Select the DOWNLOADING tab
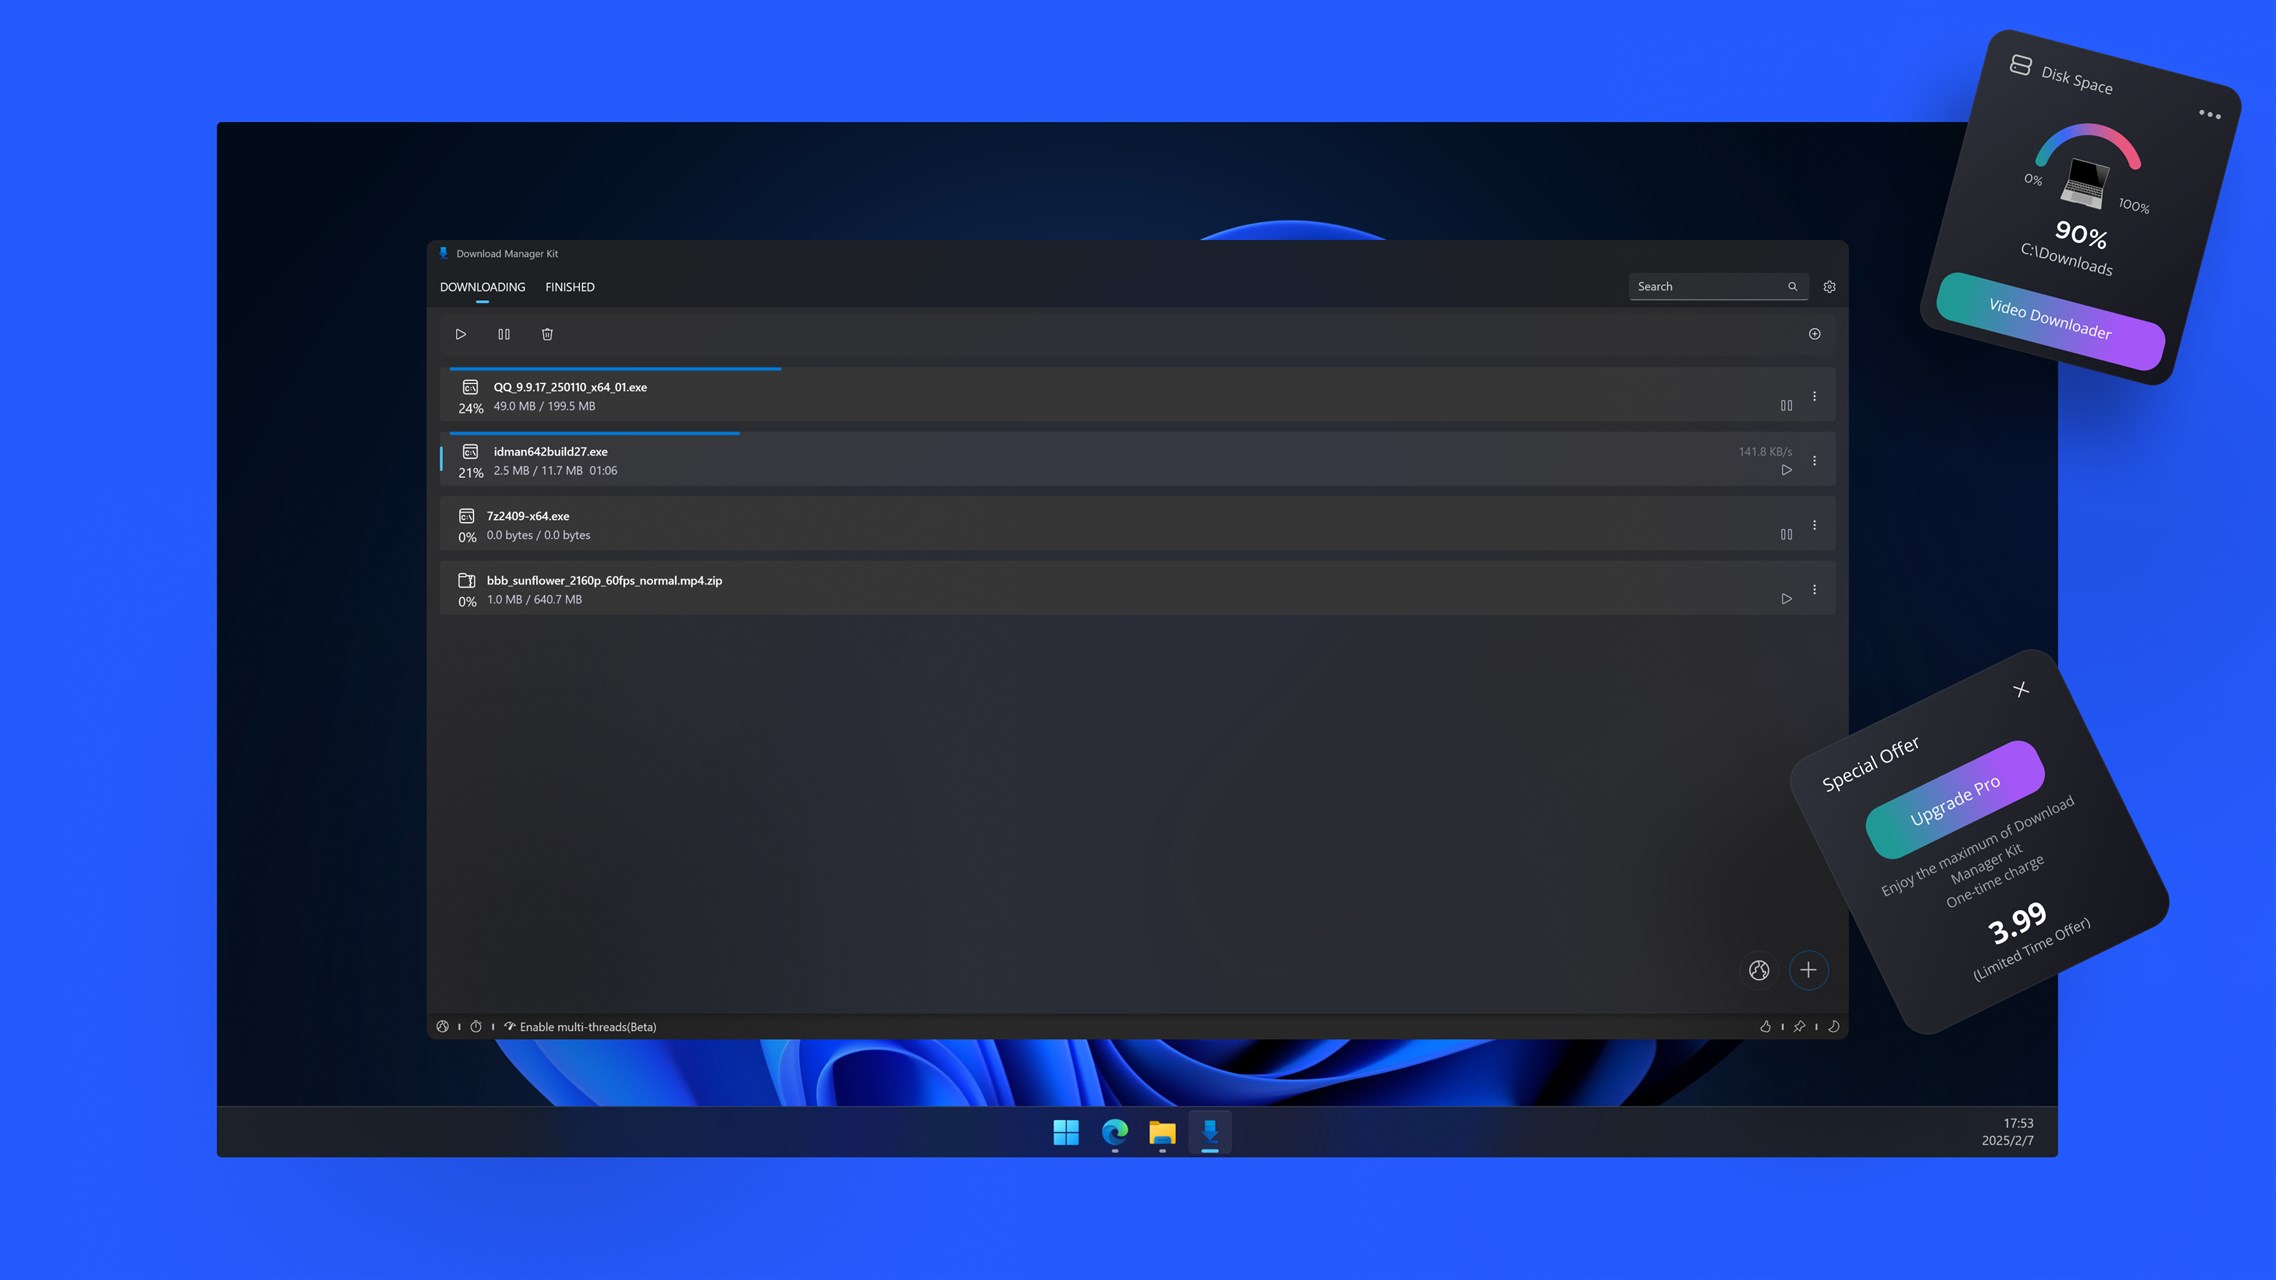The width and height of the screenshot is (2276, 1280). 482,287
